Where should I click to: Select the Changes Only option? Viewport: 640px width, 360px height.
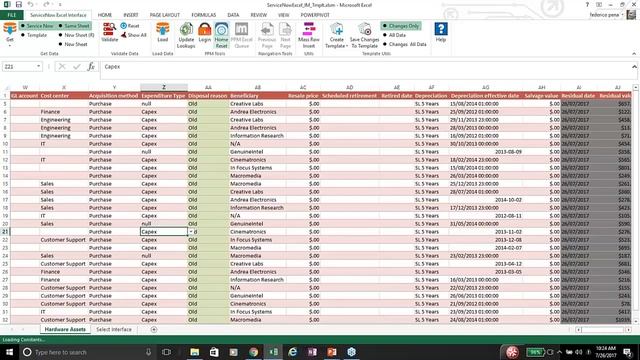tap(401, 26)
